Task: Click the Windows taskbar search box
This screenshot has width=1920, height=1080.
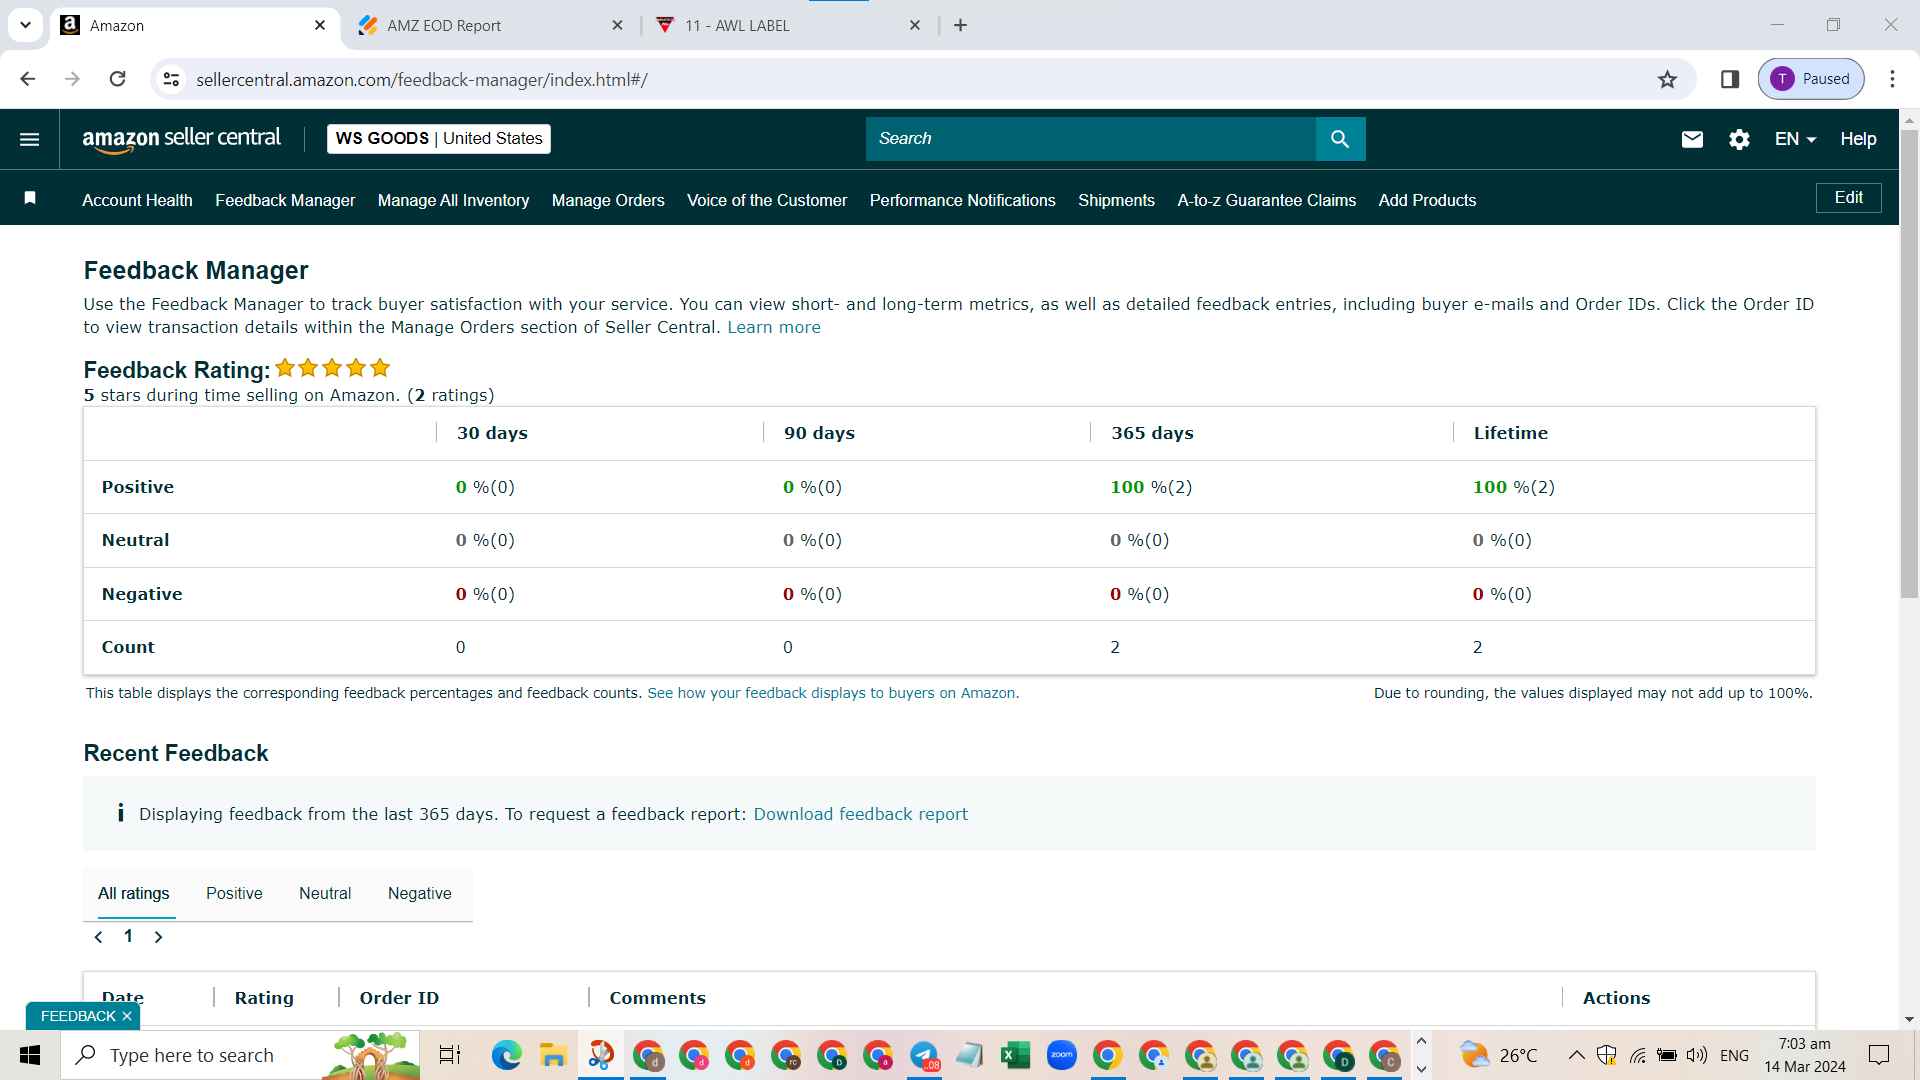Action: [240, 1055]
